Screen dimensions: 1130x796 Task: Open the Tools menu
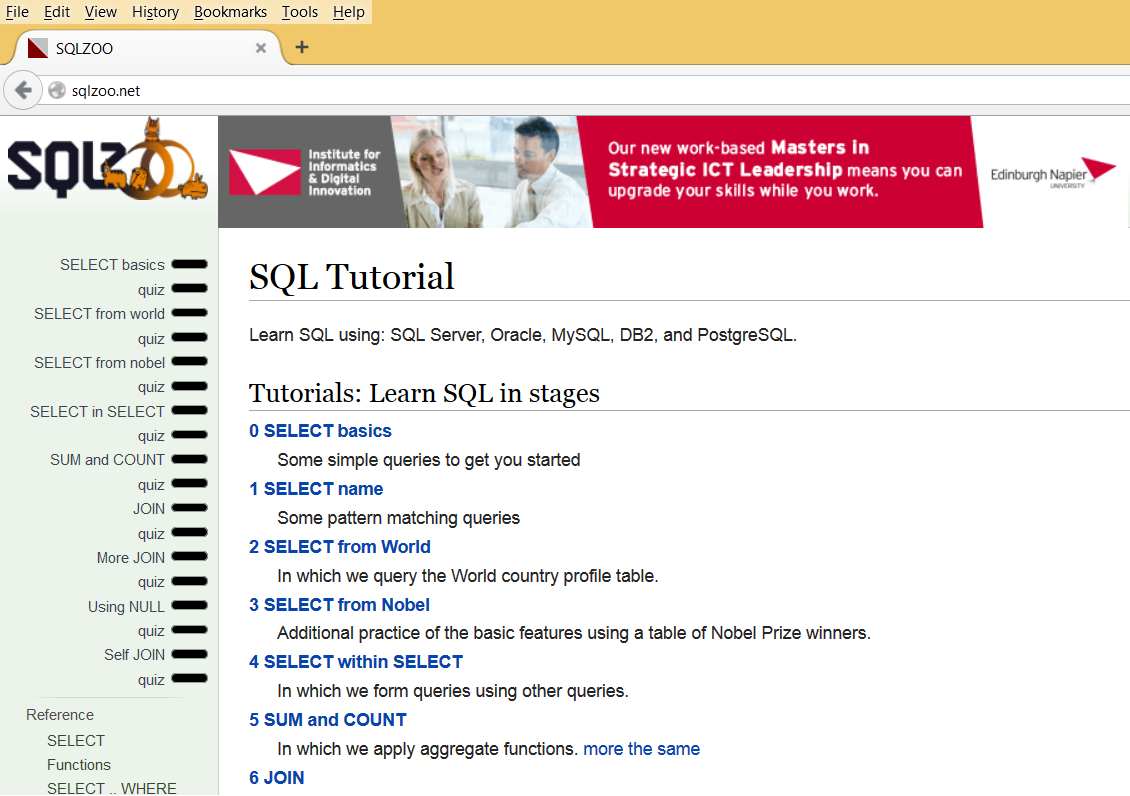(x=300, y=12)
